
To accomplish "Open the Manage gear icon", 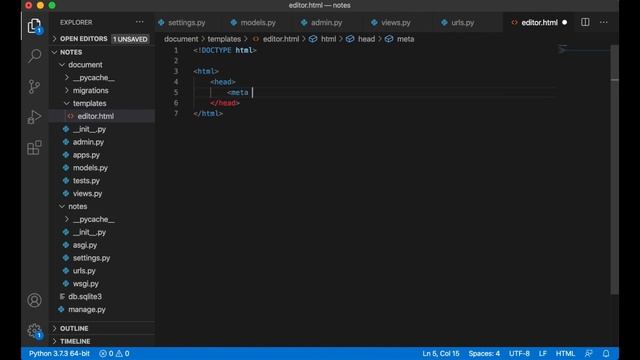I will 34,330.
